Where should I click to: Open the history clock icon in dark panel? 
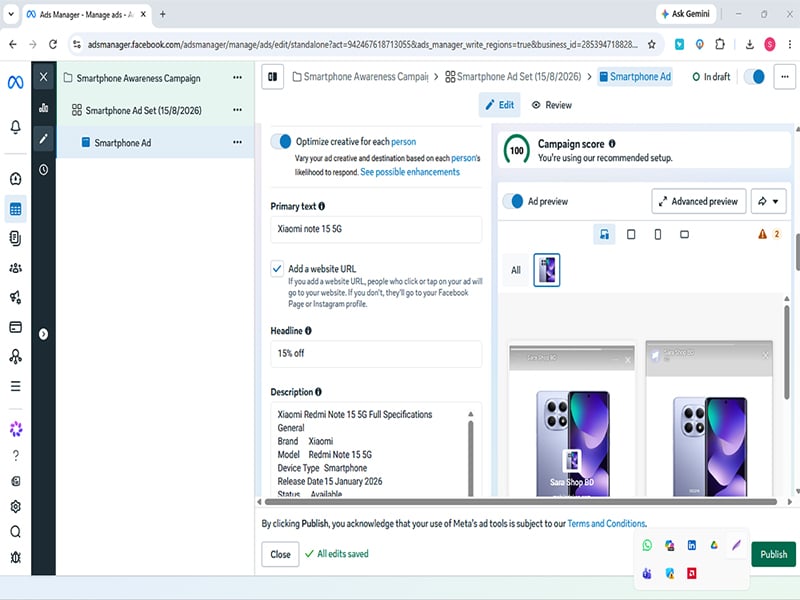point(43,169)
